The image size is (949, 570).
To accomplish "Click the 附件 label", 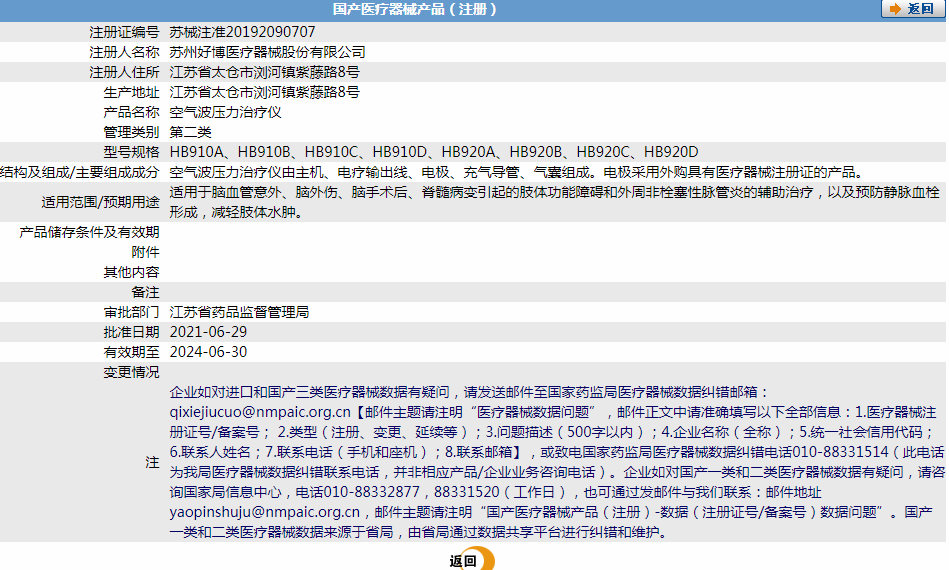I will tap(145, 252).
